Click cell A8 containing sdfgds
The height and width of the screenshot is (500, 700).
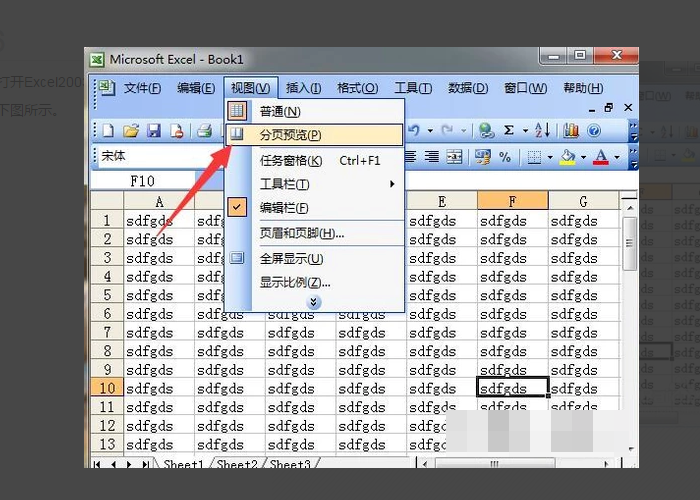coord(159,351)
